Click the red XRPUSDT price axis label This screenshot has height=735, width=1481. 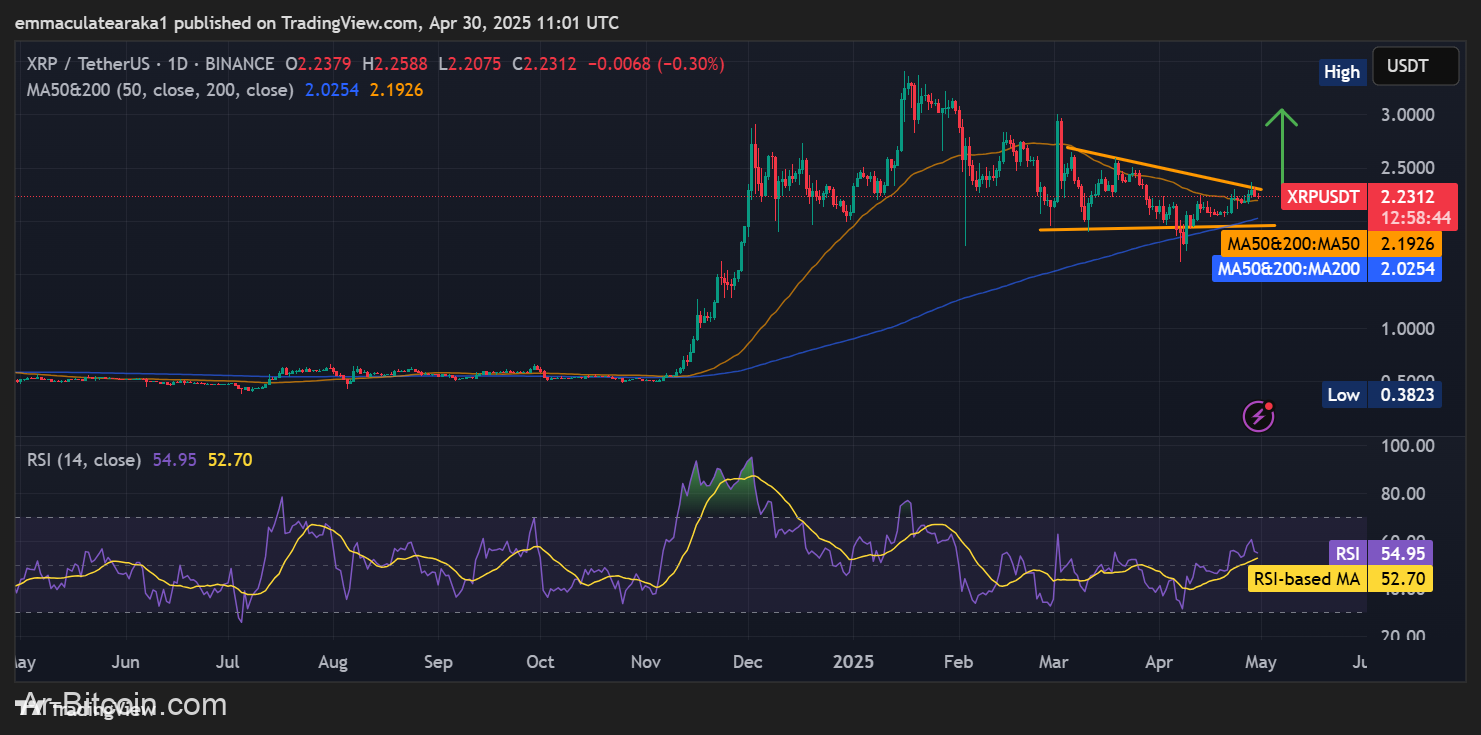coord(1323,197)
